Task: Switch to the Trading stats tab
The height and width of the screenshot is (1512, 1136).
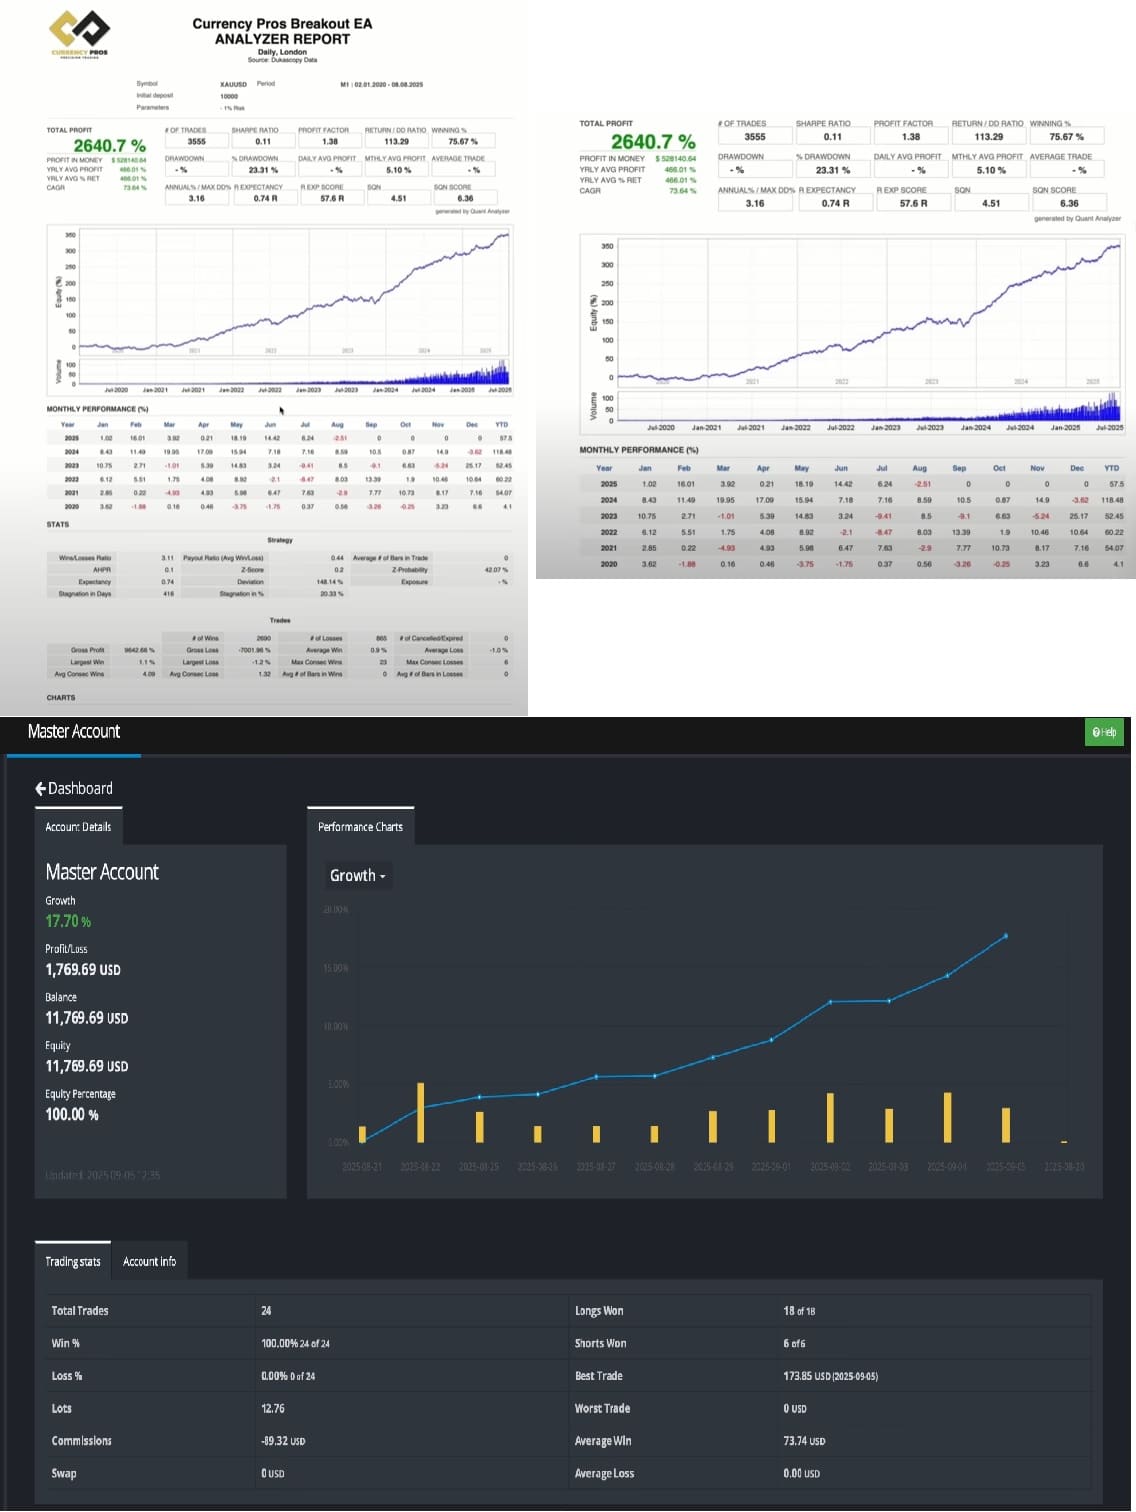Action: click(73, 1261)
